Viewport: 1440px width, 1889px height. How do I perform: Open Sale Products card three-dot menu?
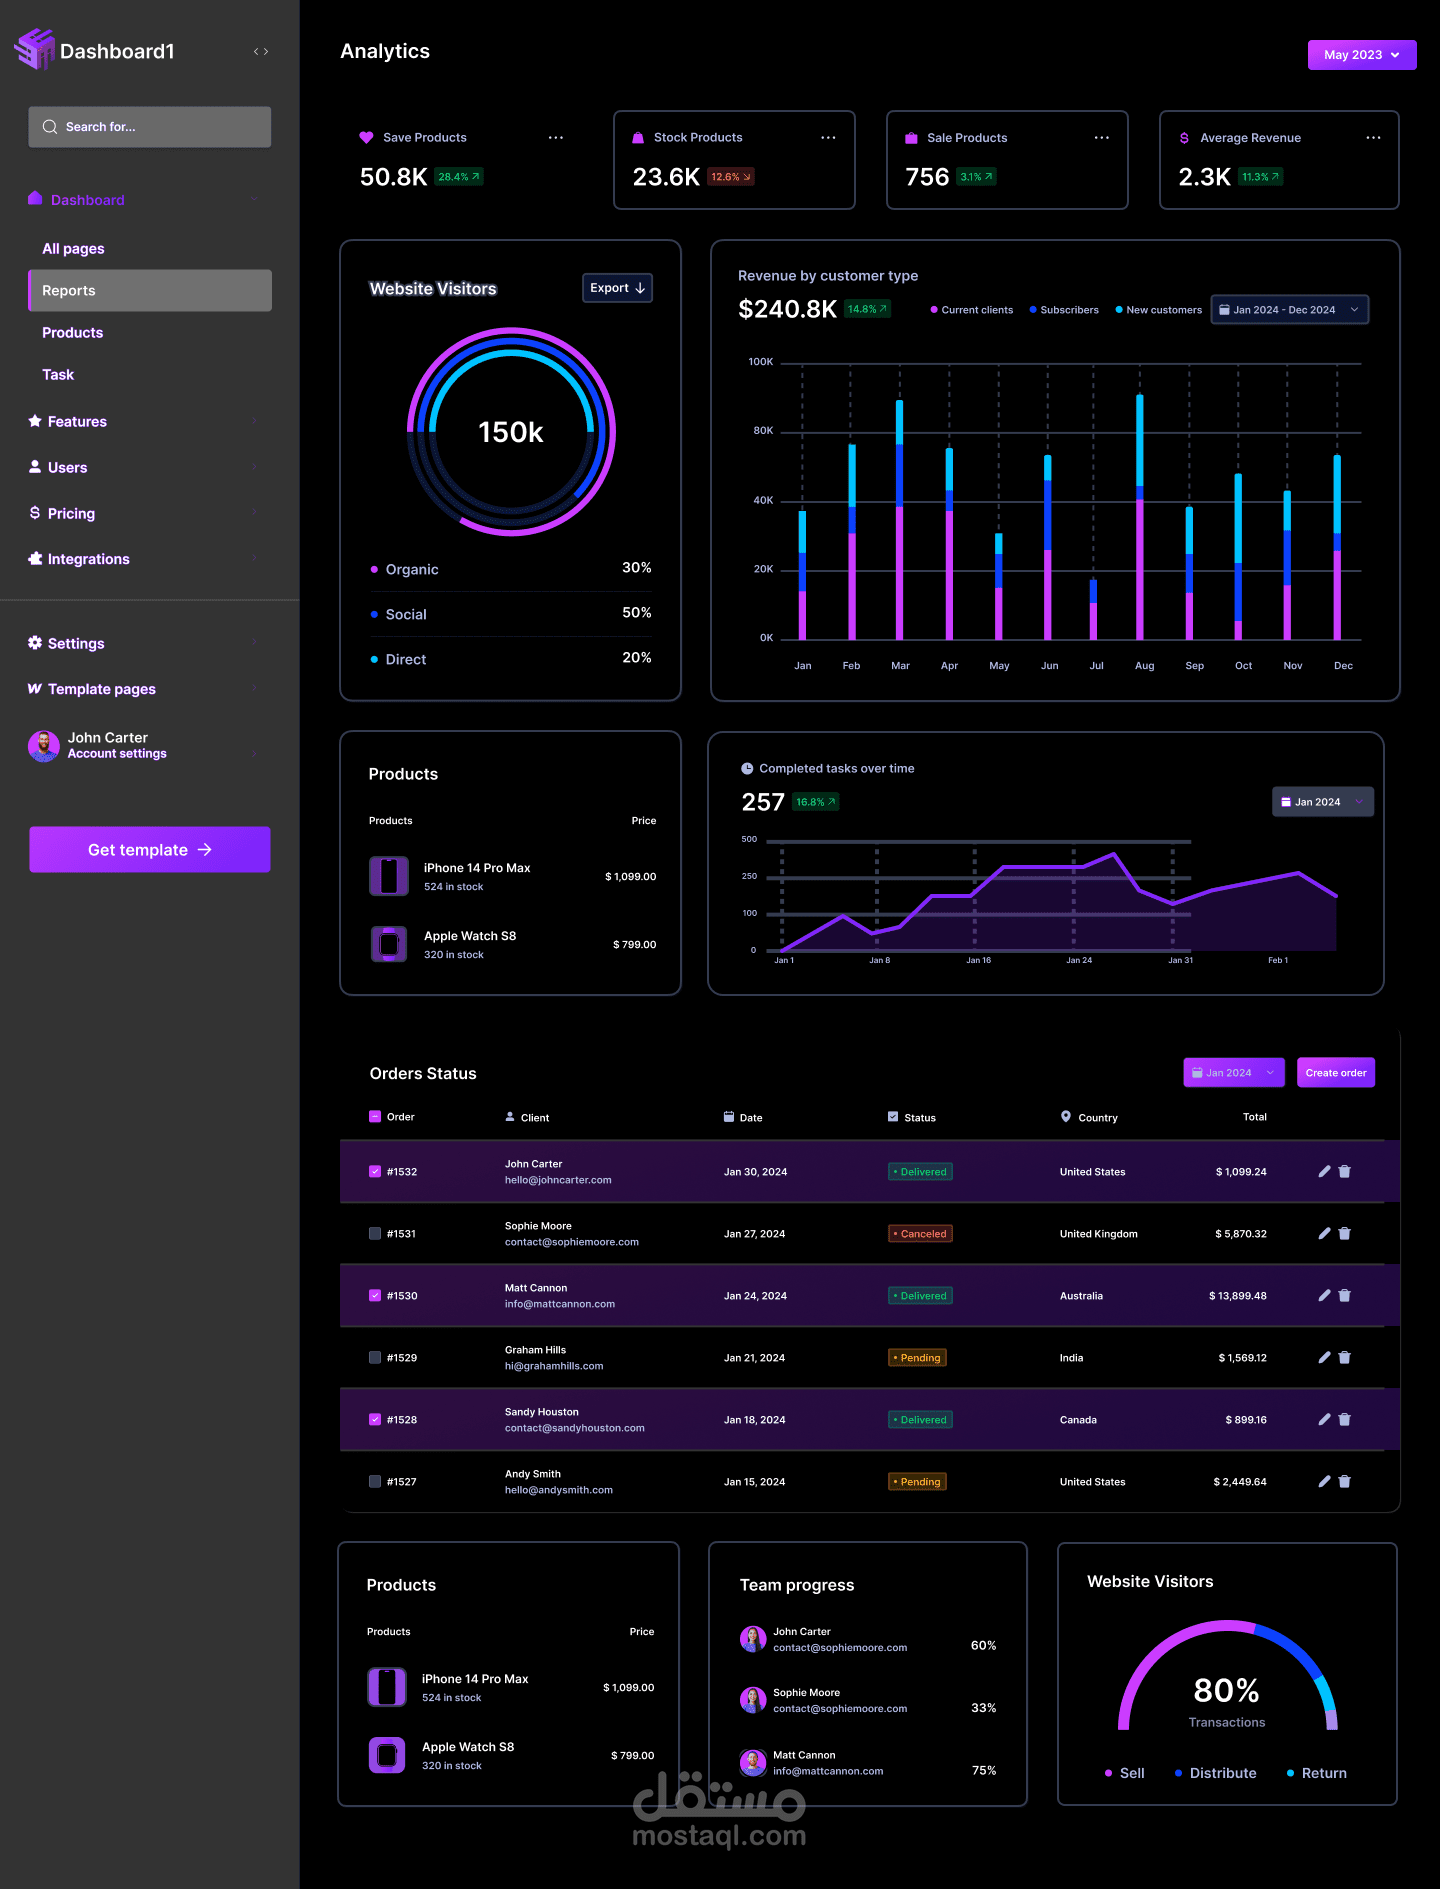[x=1101, y=137]
